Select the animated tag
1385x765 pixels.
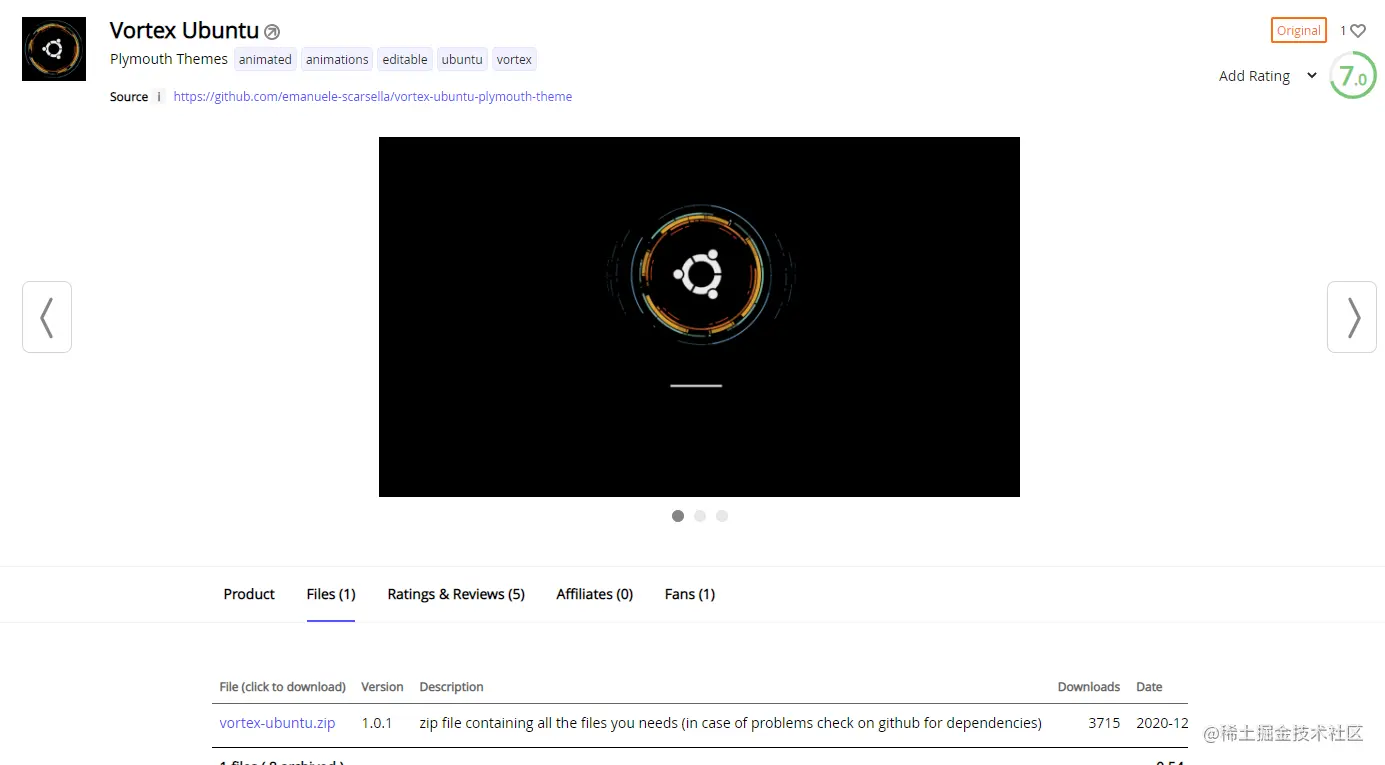(265, 60)
